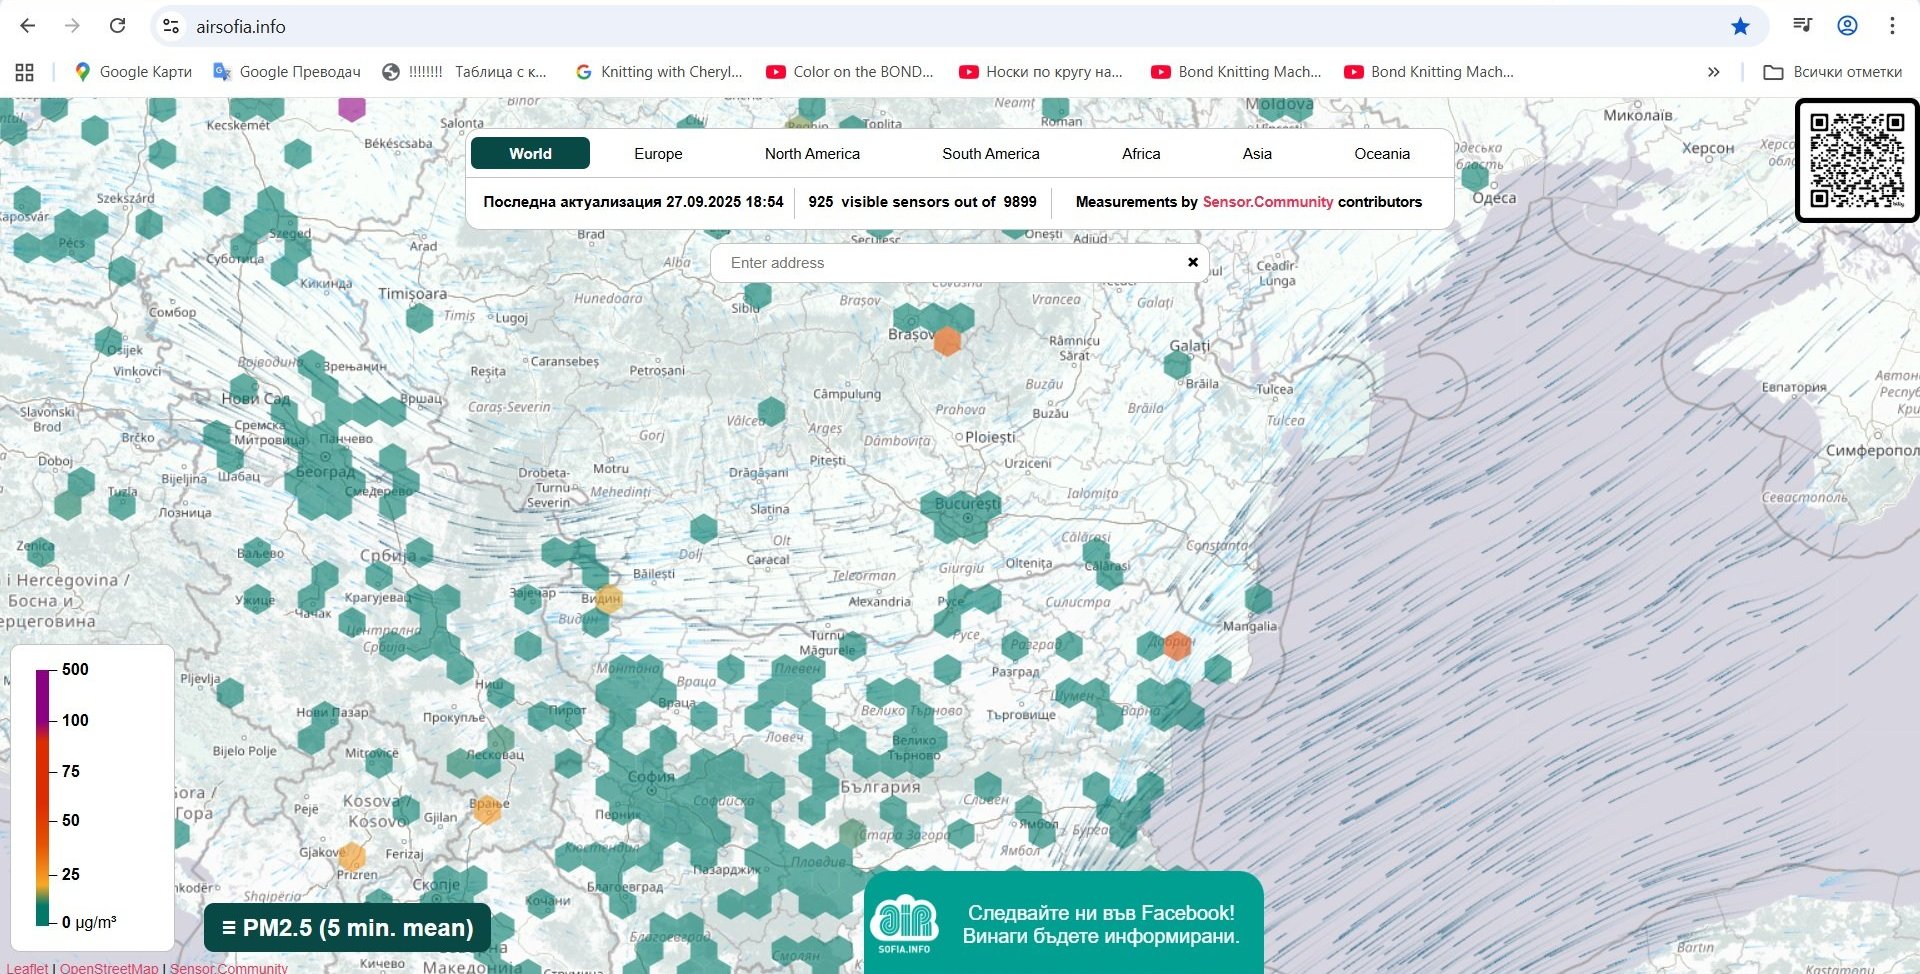Open Sensor.Community link in map footer
The width and height of the screenshot is (1920, 974).
pyautogui.click(x=228, y=967)
